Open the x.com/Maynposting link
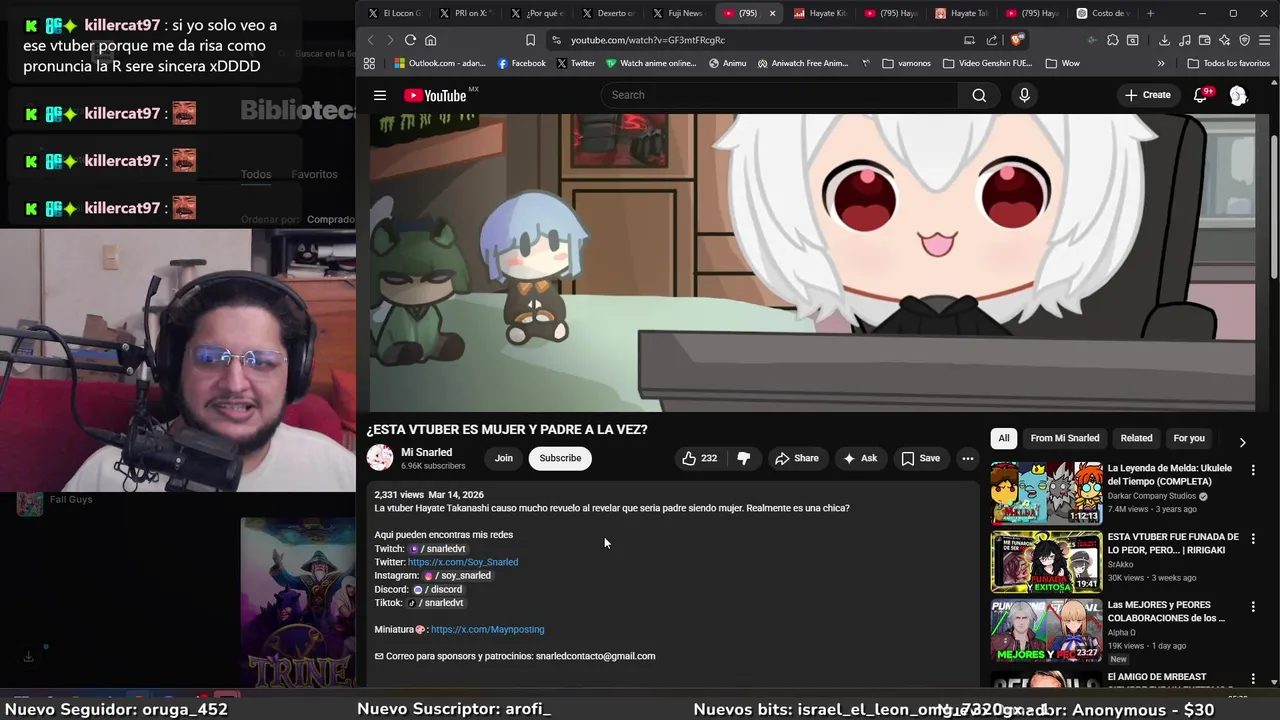 tap(487, 629)
